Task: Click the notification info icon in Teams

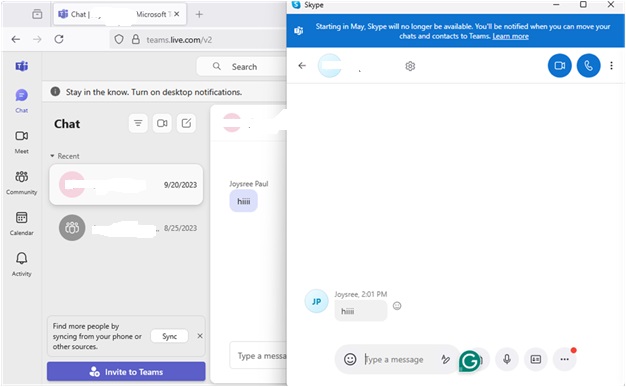Action: pos(55,91)
